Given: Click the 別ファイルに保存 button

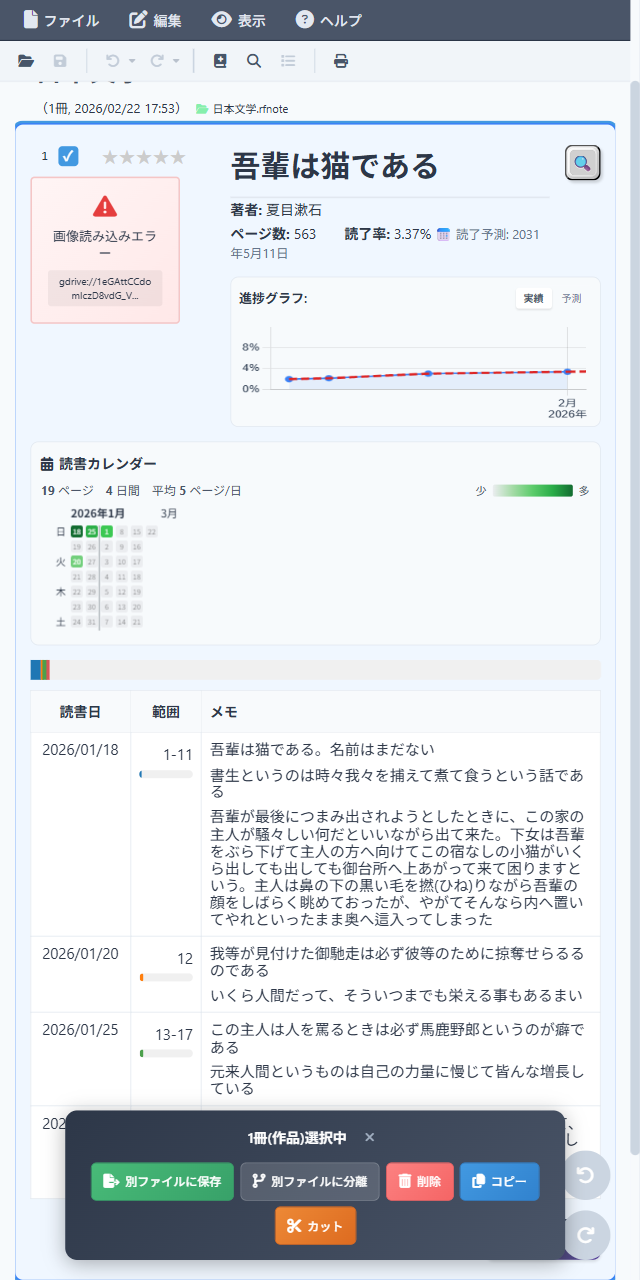Looking at the screenshot, I should [x=162, y=1181].
